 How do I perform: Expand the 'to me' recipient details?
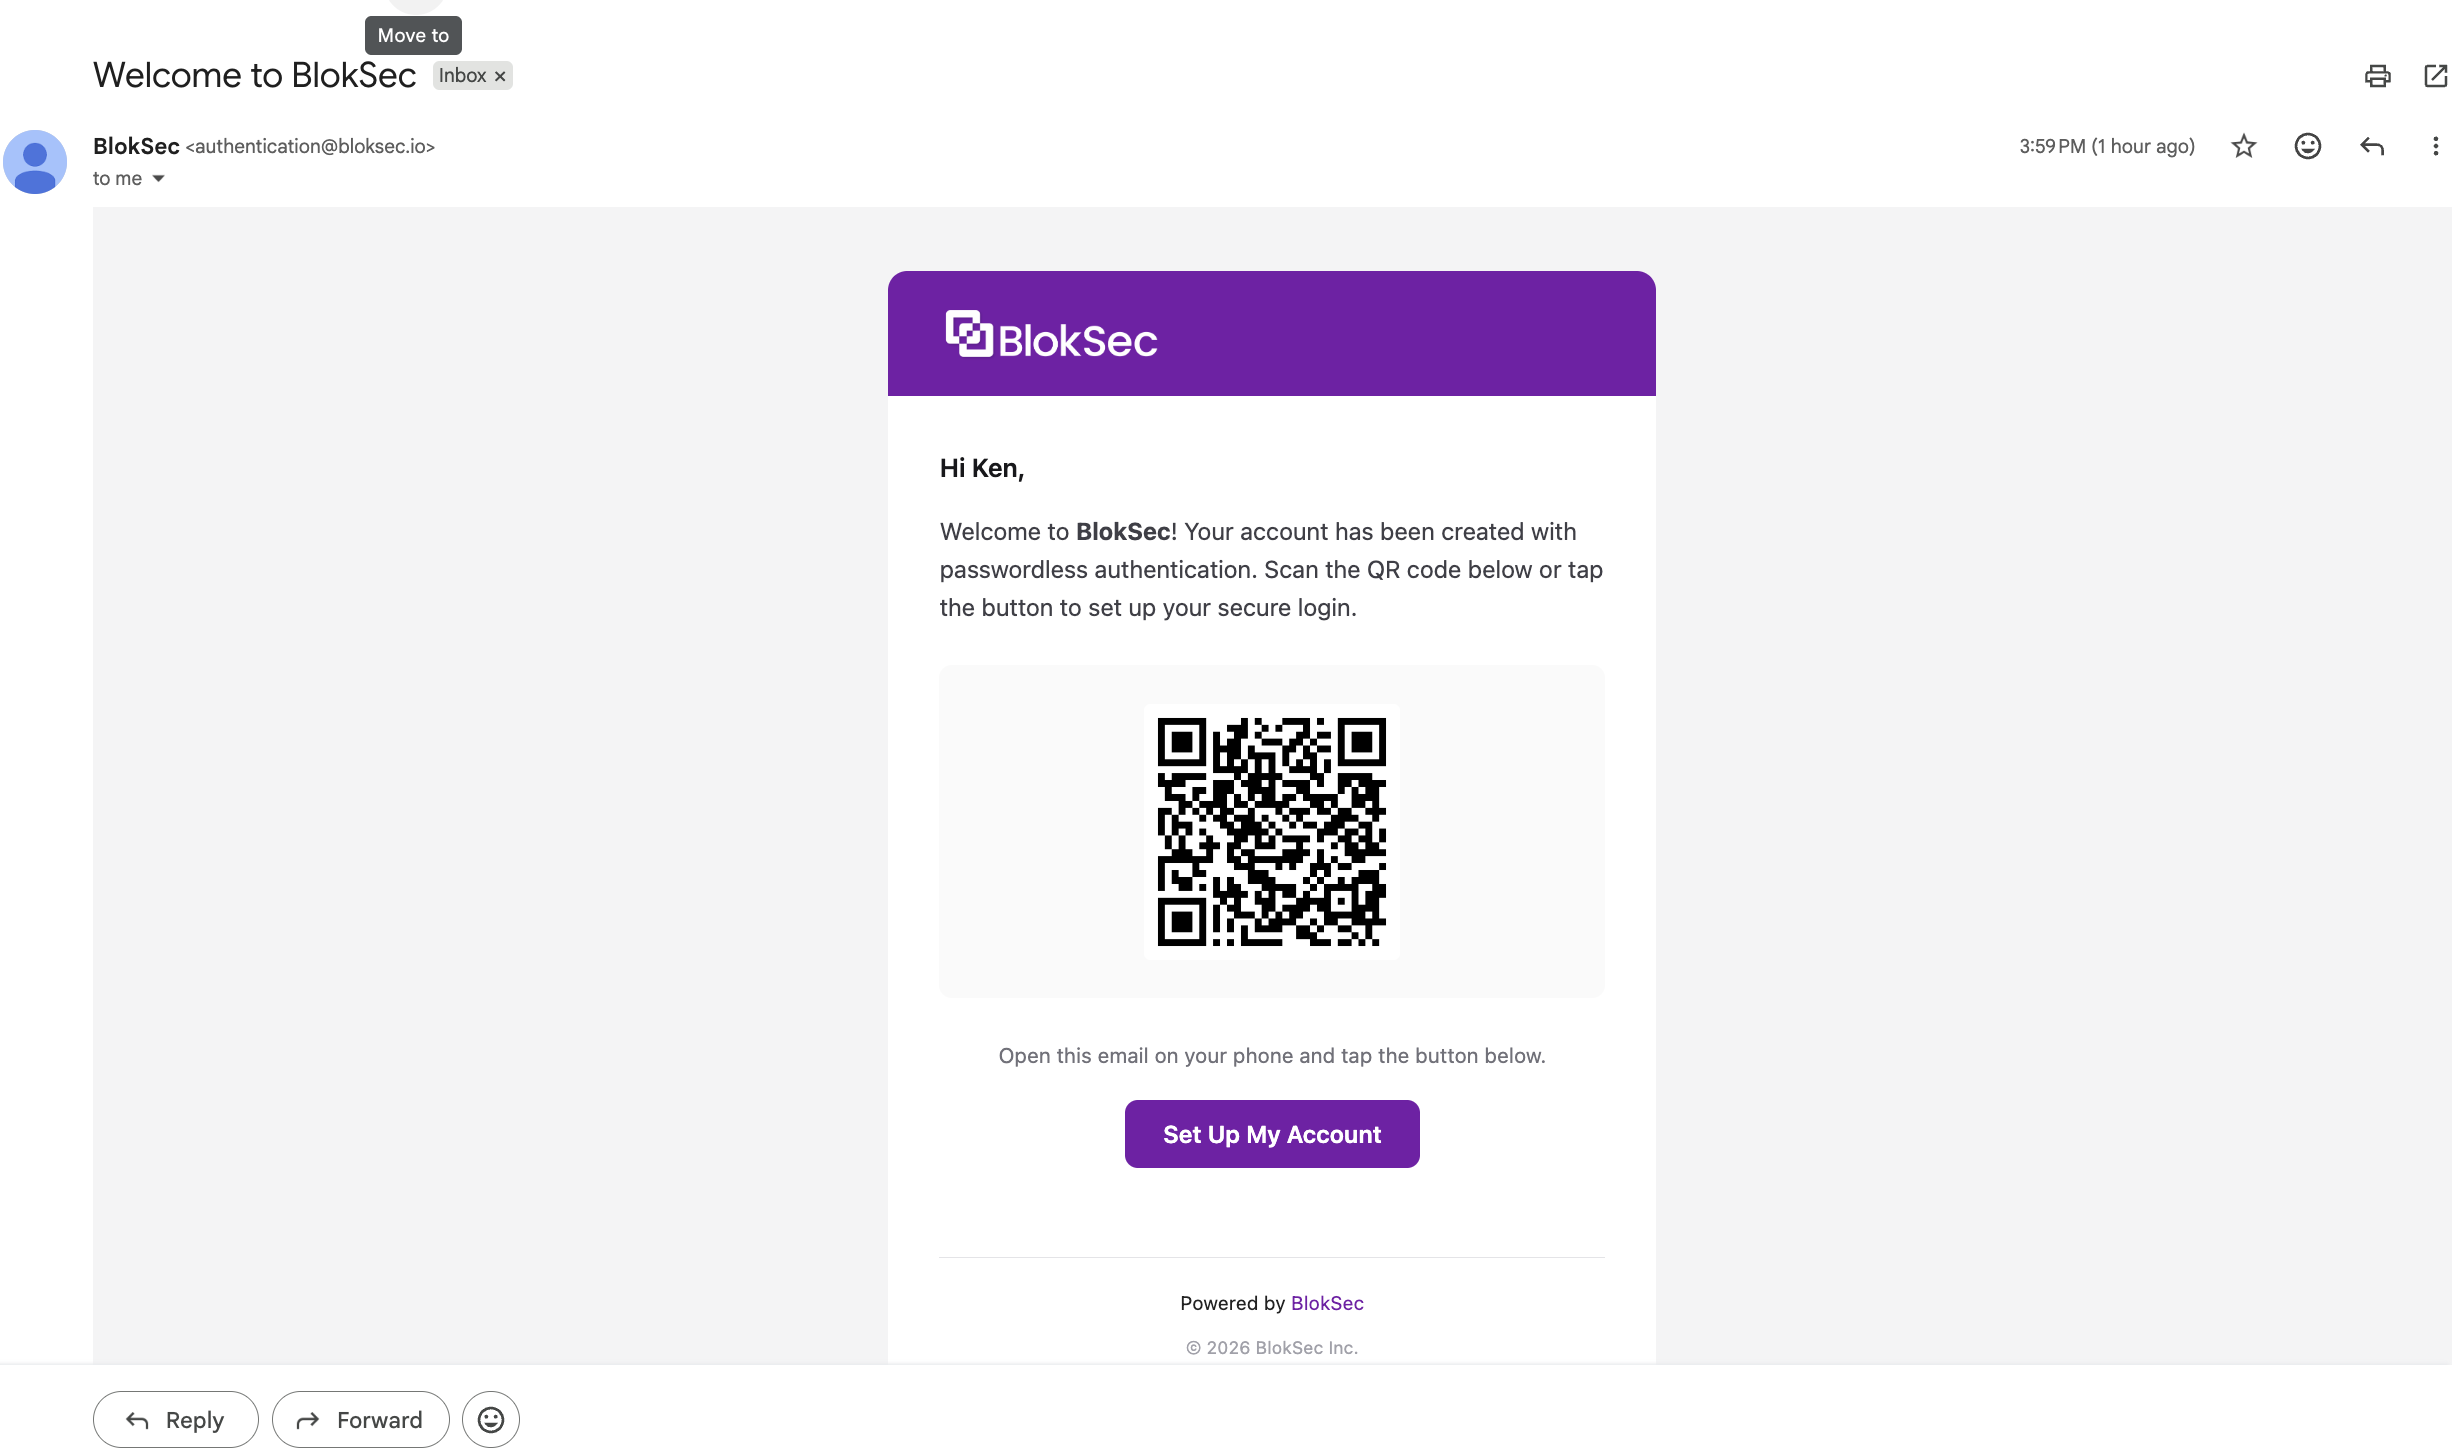[x=129, y=178]
